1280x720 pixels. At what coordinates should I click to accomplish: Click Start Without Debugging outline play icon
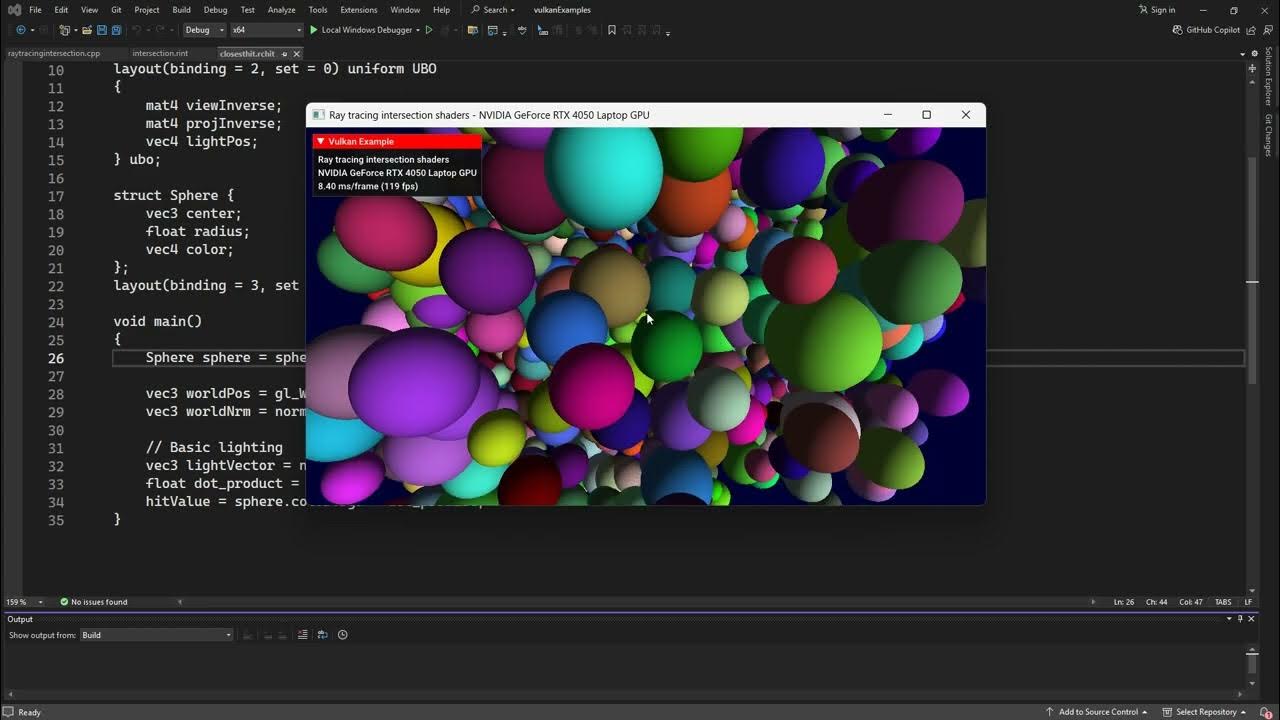(429, 30)
